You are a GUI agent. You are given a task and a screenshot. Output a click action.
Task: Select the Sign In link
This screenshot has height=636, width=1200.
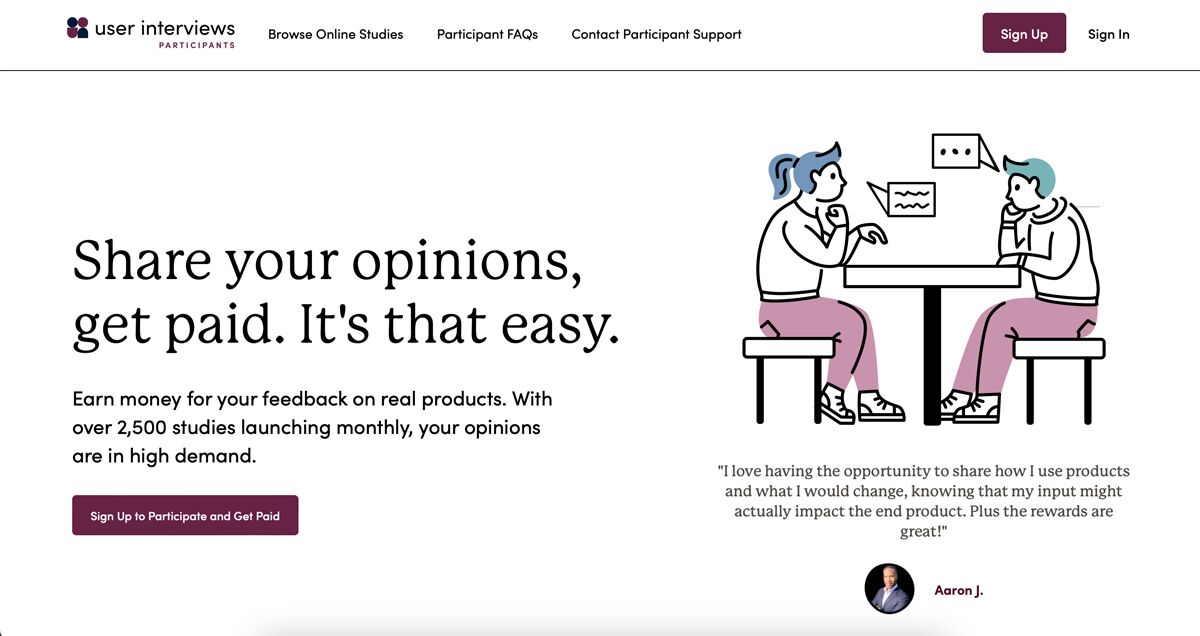click(1108, 34)
